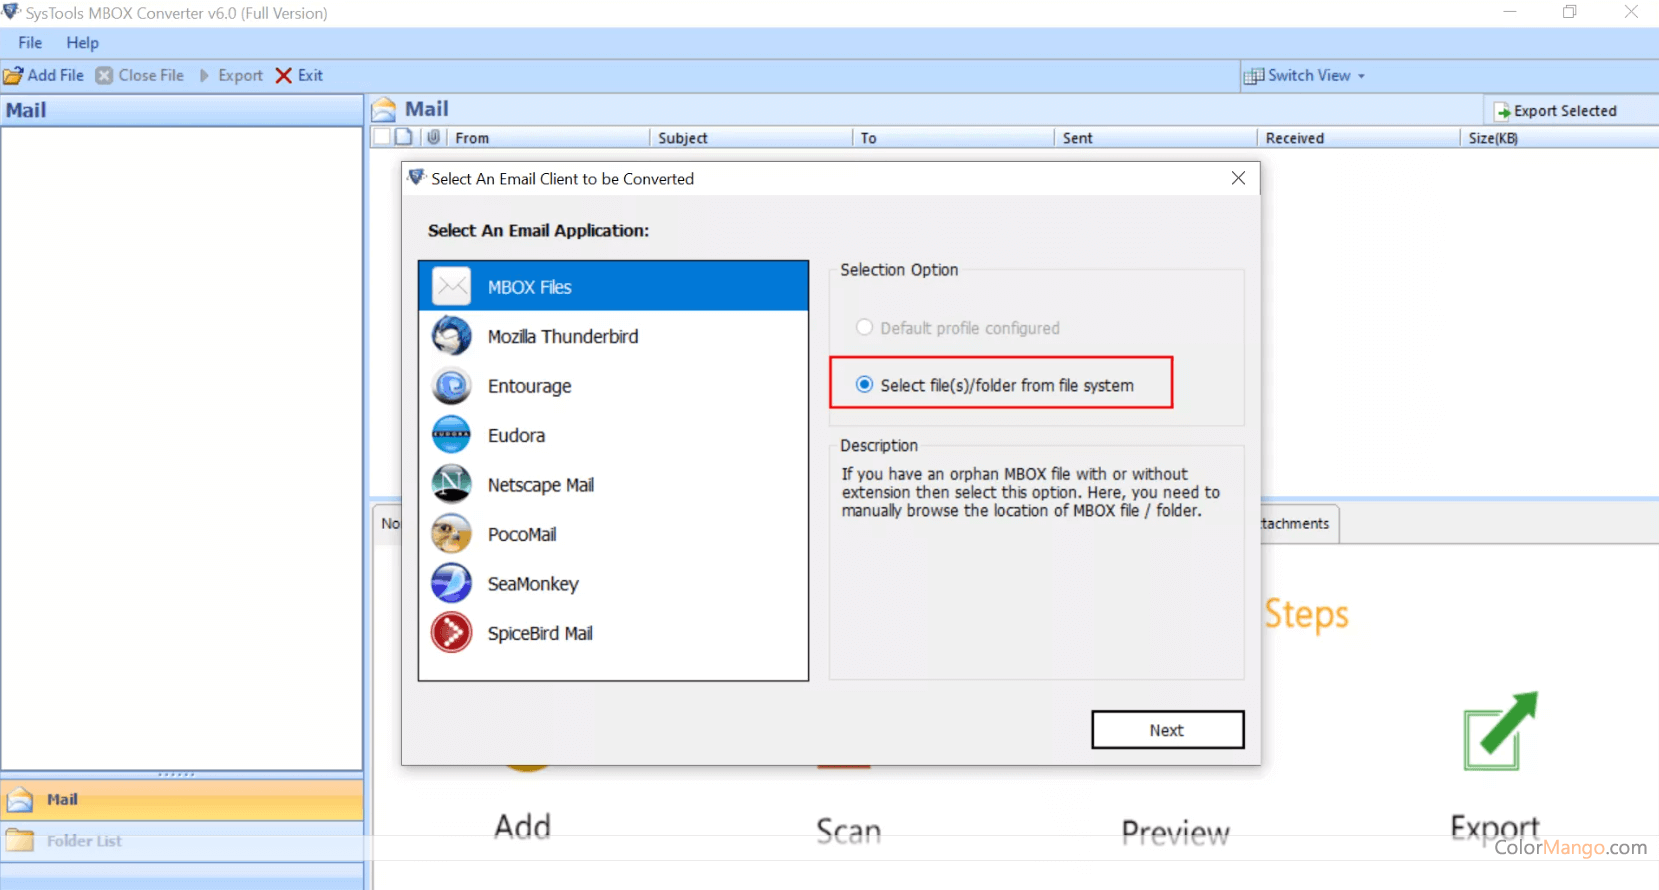Choose the Entourage email client icon
Screen dimensions: 1659x890
click(x=451, y=386)
